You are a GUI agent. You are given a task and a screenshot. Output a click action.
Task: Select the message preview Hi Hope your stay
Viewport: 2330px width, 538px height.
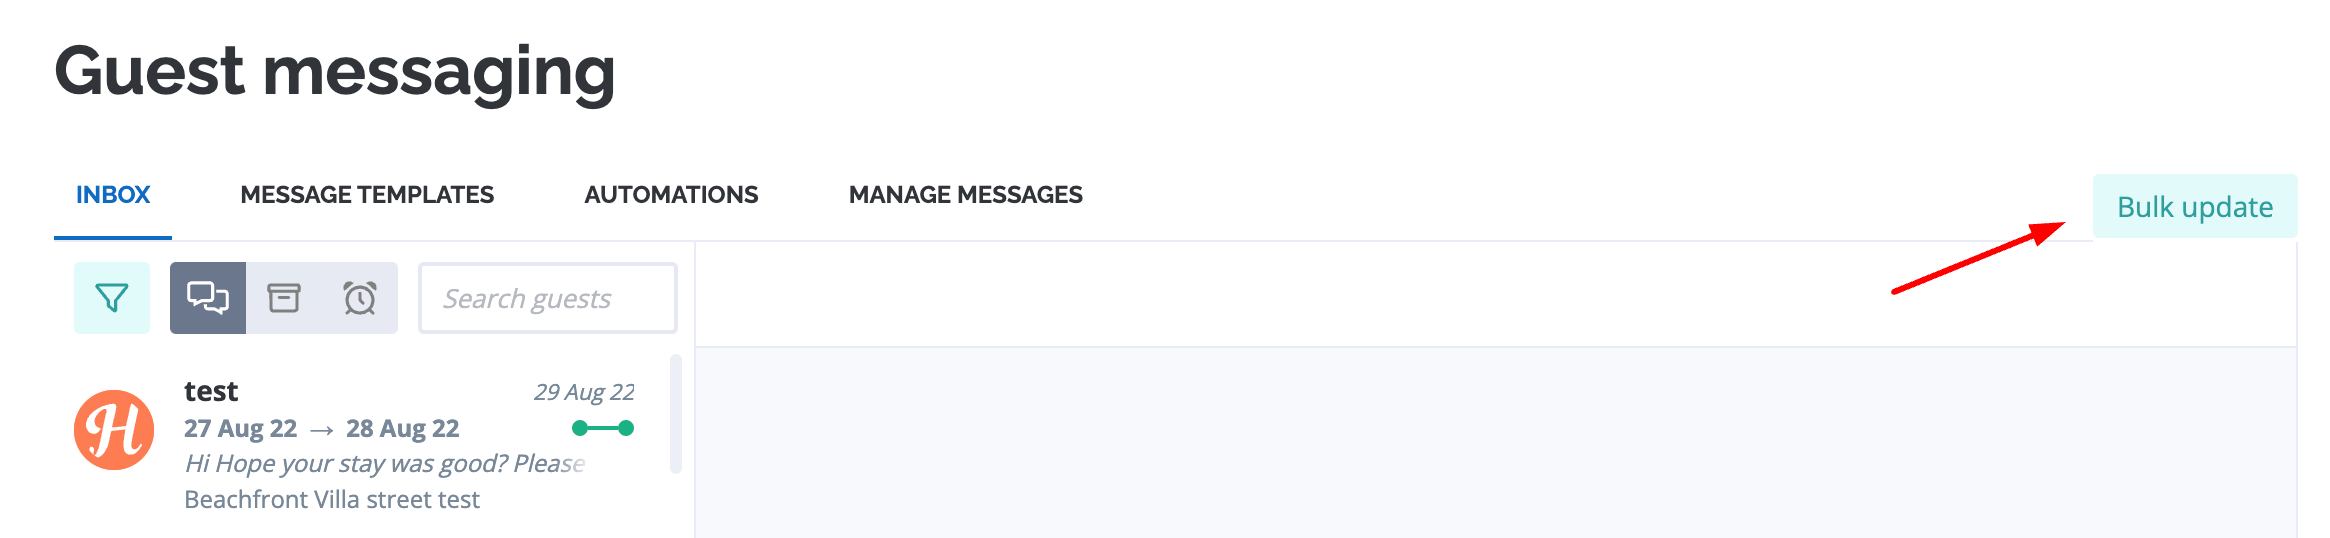pyautogui.click(x=385, y=464)
